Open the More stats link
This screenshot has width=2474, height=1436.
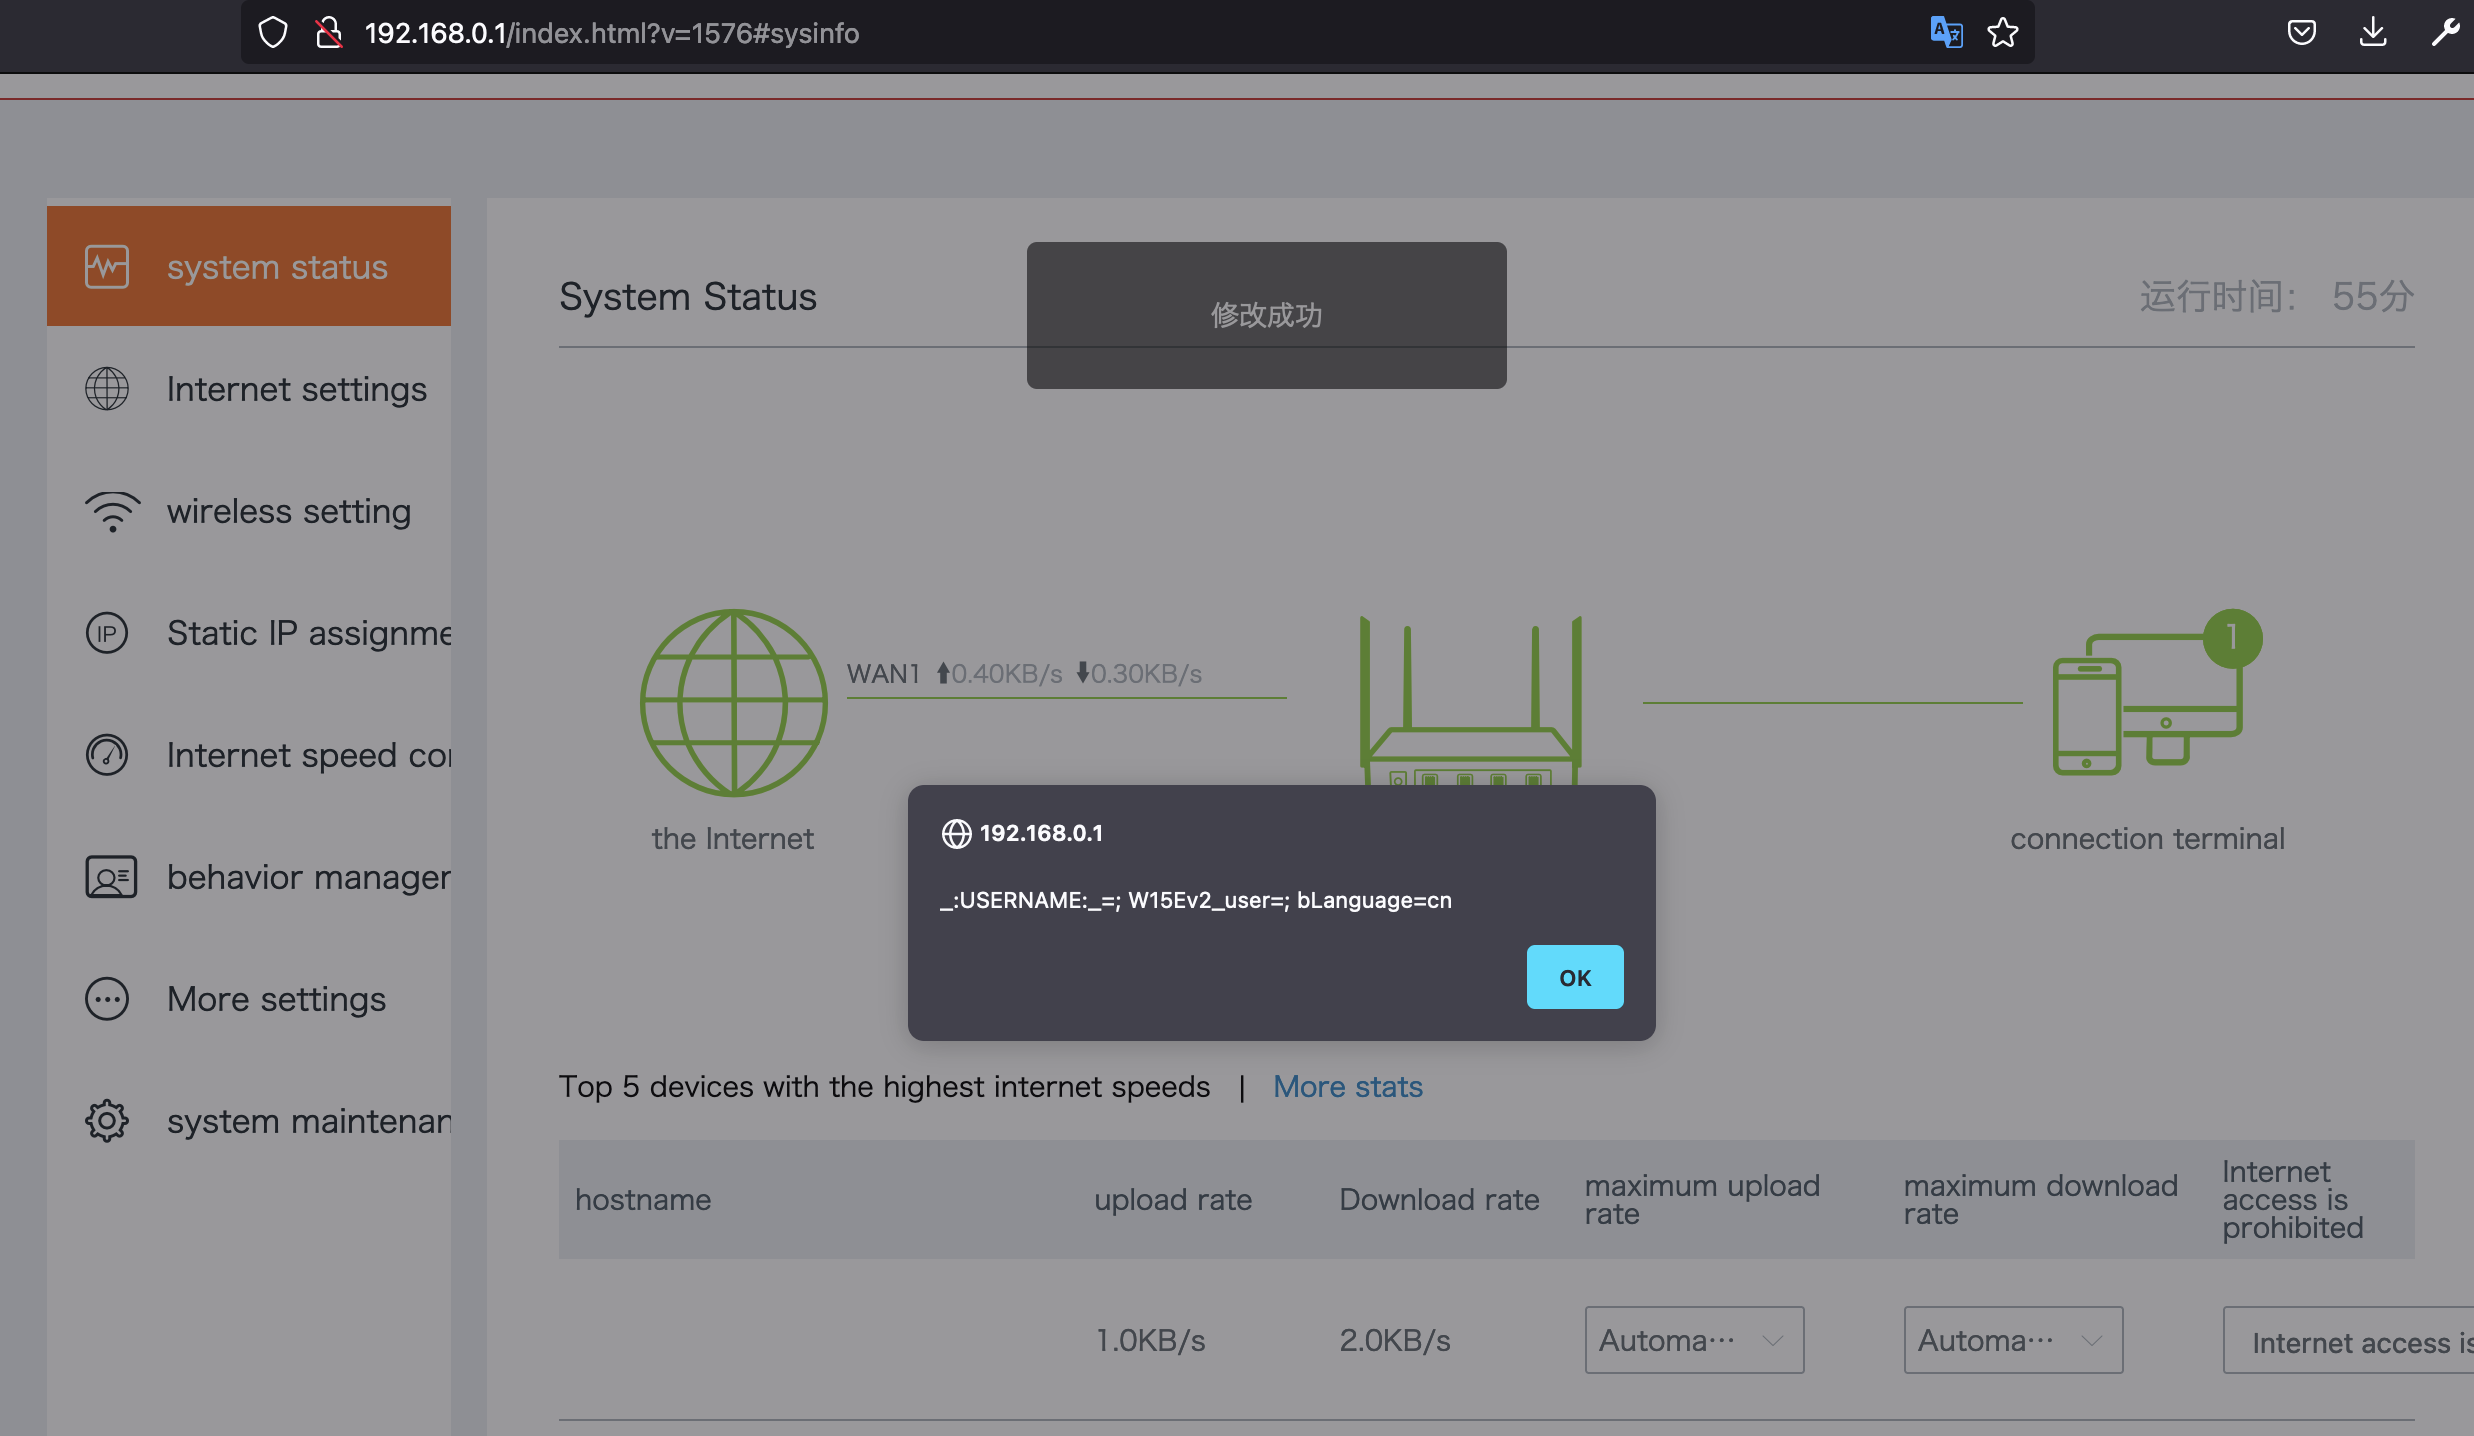click(1347, 1086)
